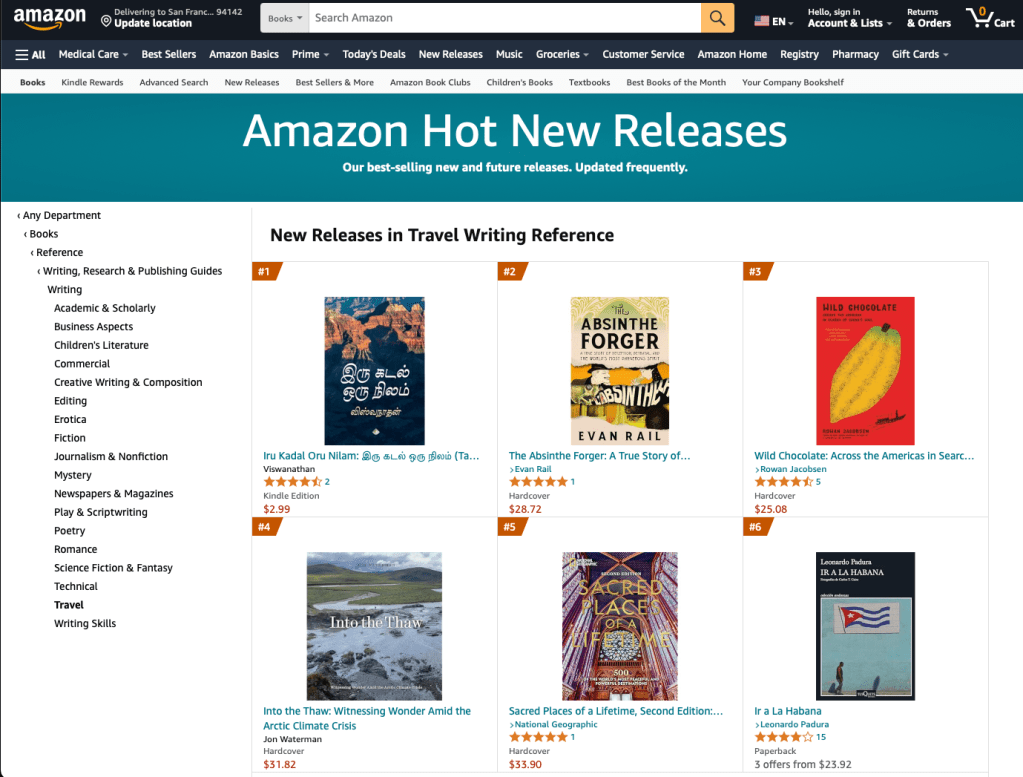
Task: Select the Children's Books subnav tab
Action: [519, 82]
